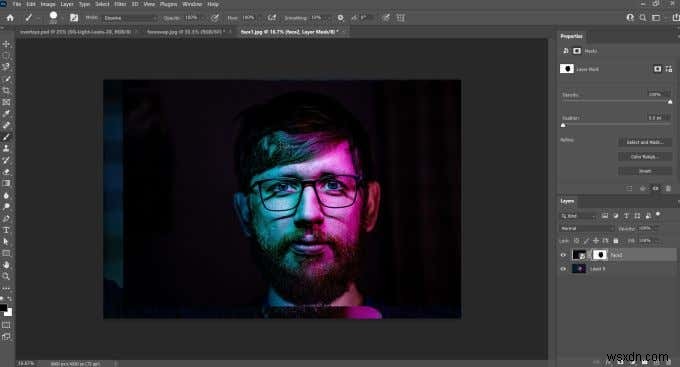Select the Eraser tool
Viewport: 680px width, 367px height.
point(6,172)
